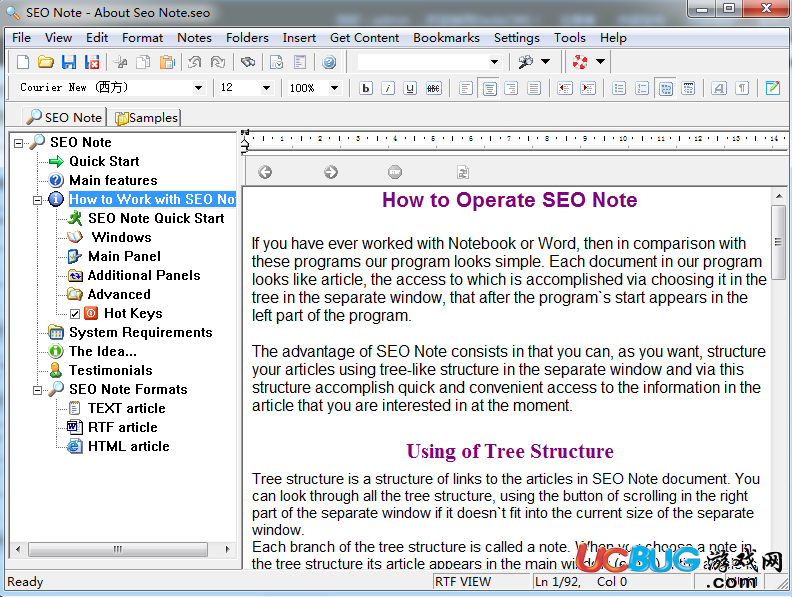792x597 pixels.
Task: Select the SEO Note tab
Action: tap(65, 117)
